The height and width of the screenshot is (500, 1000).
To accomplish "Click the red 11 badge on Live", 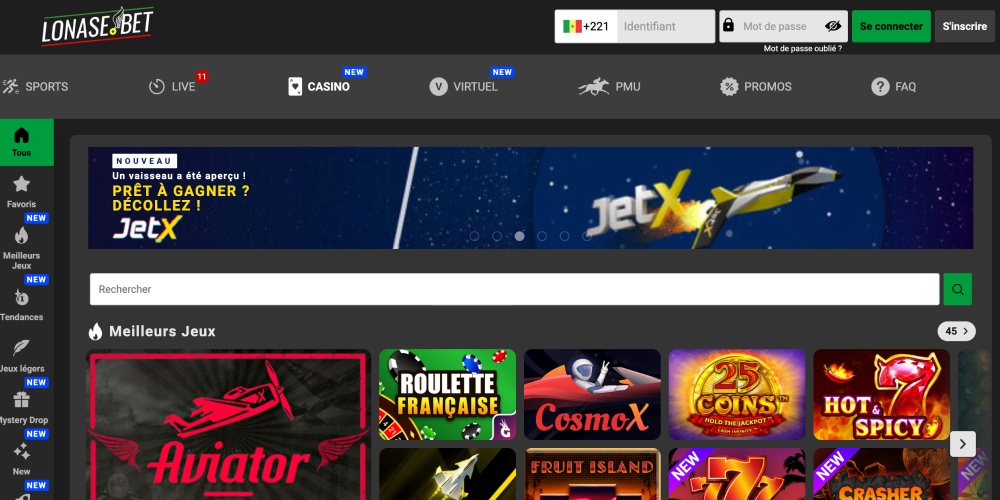I will pos(202,77).
